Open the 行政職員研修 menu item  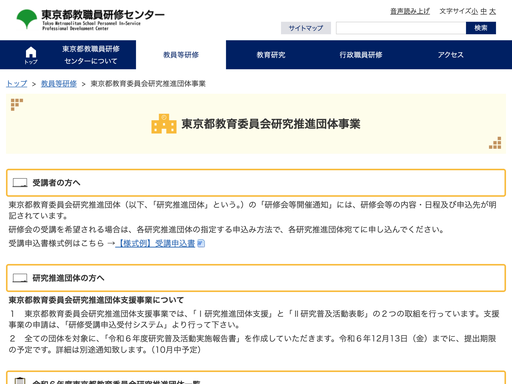click(361, 55)
